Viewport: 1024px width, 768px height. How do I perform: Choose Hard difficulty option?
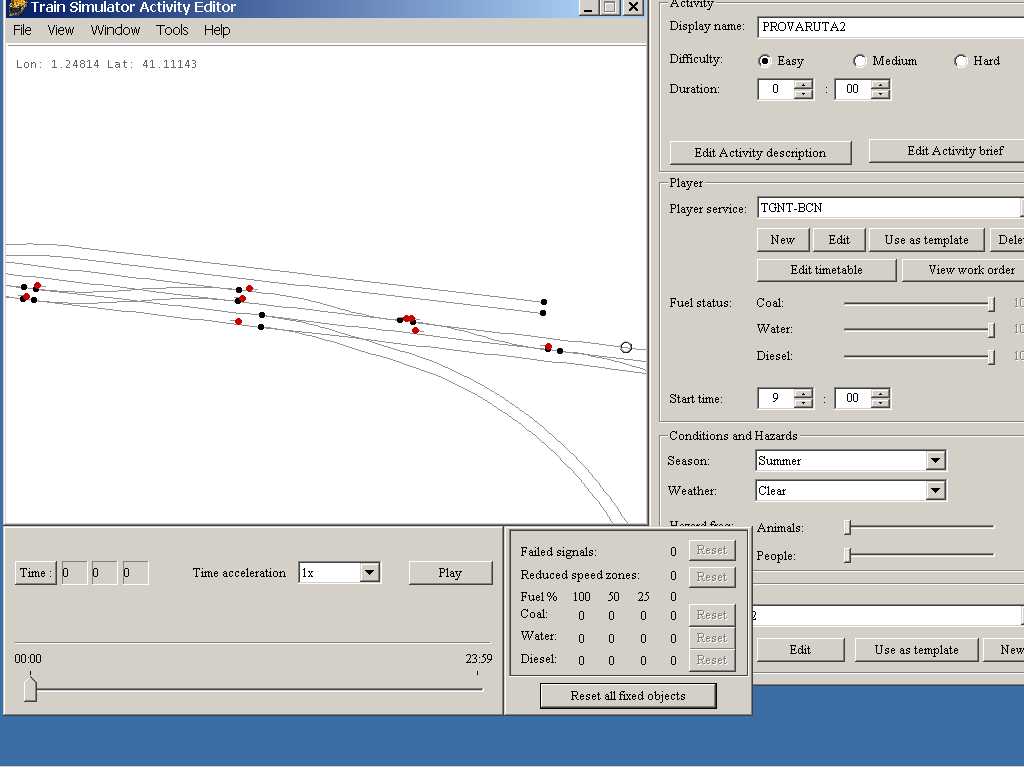click(x=961, y=61)
